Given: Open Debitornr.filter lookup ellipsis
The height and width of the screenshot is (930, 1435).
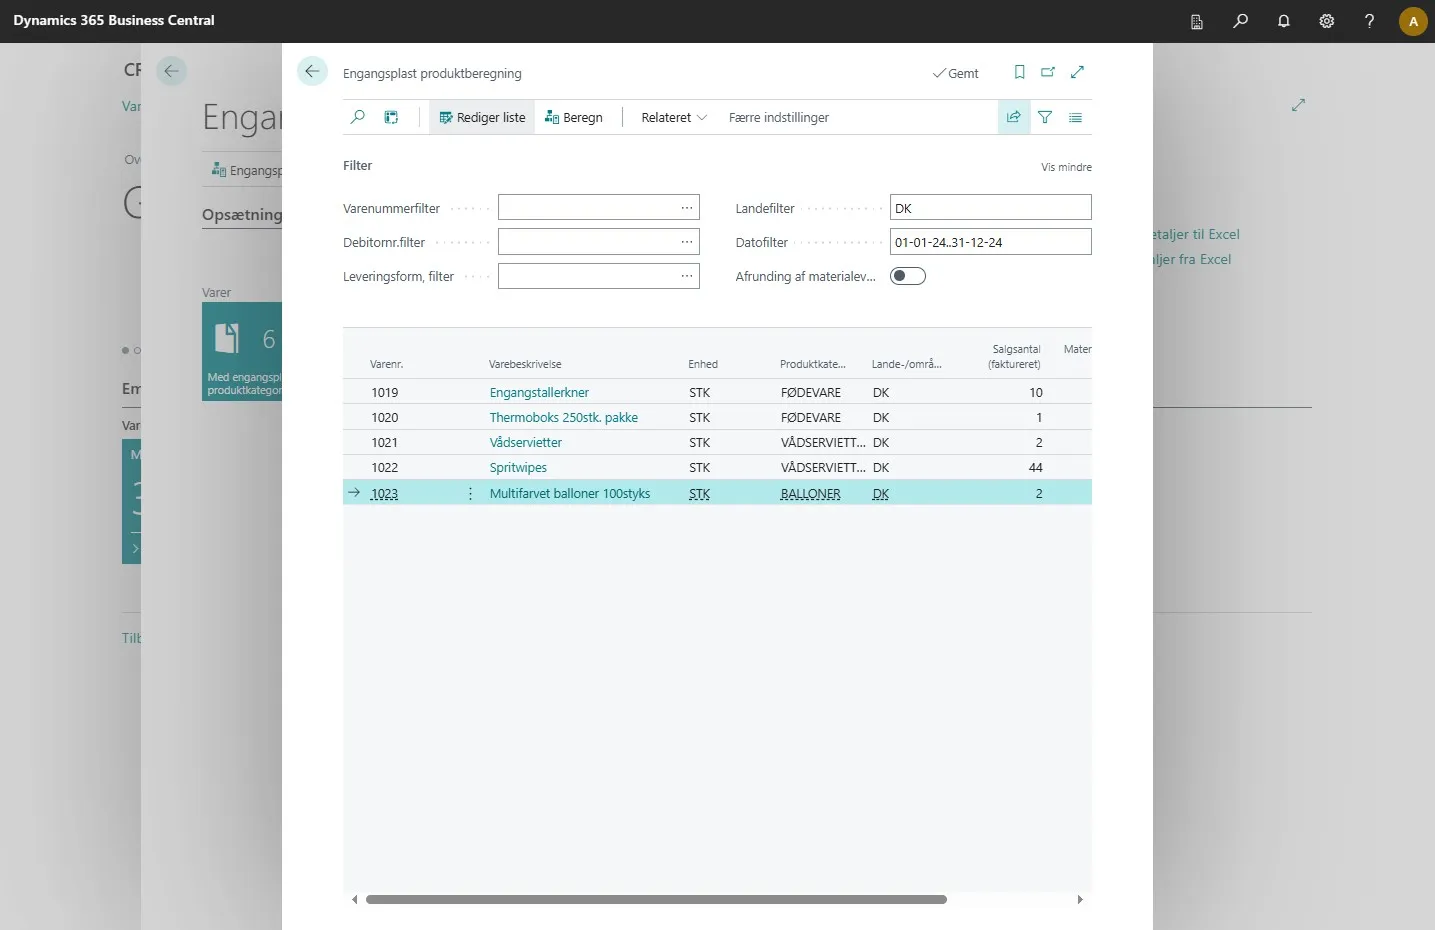Looking at the screenshot, I should [x=687, y=241].
